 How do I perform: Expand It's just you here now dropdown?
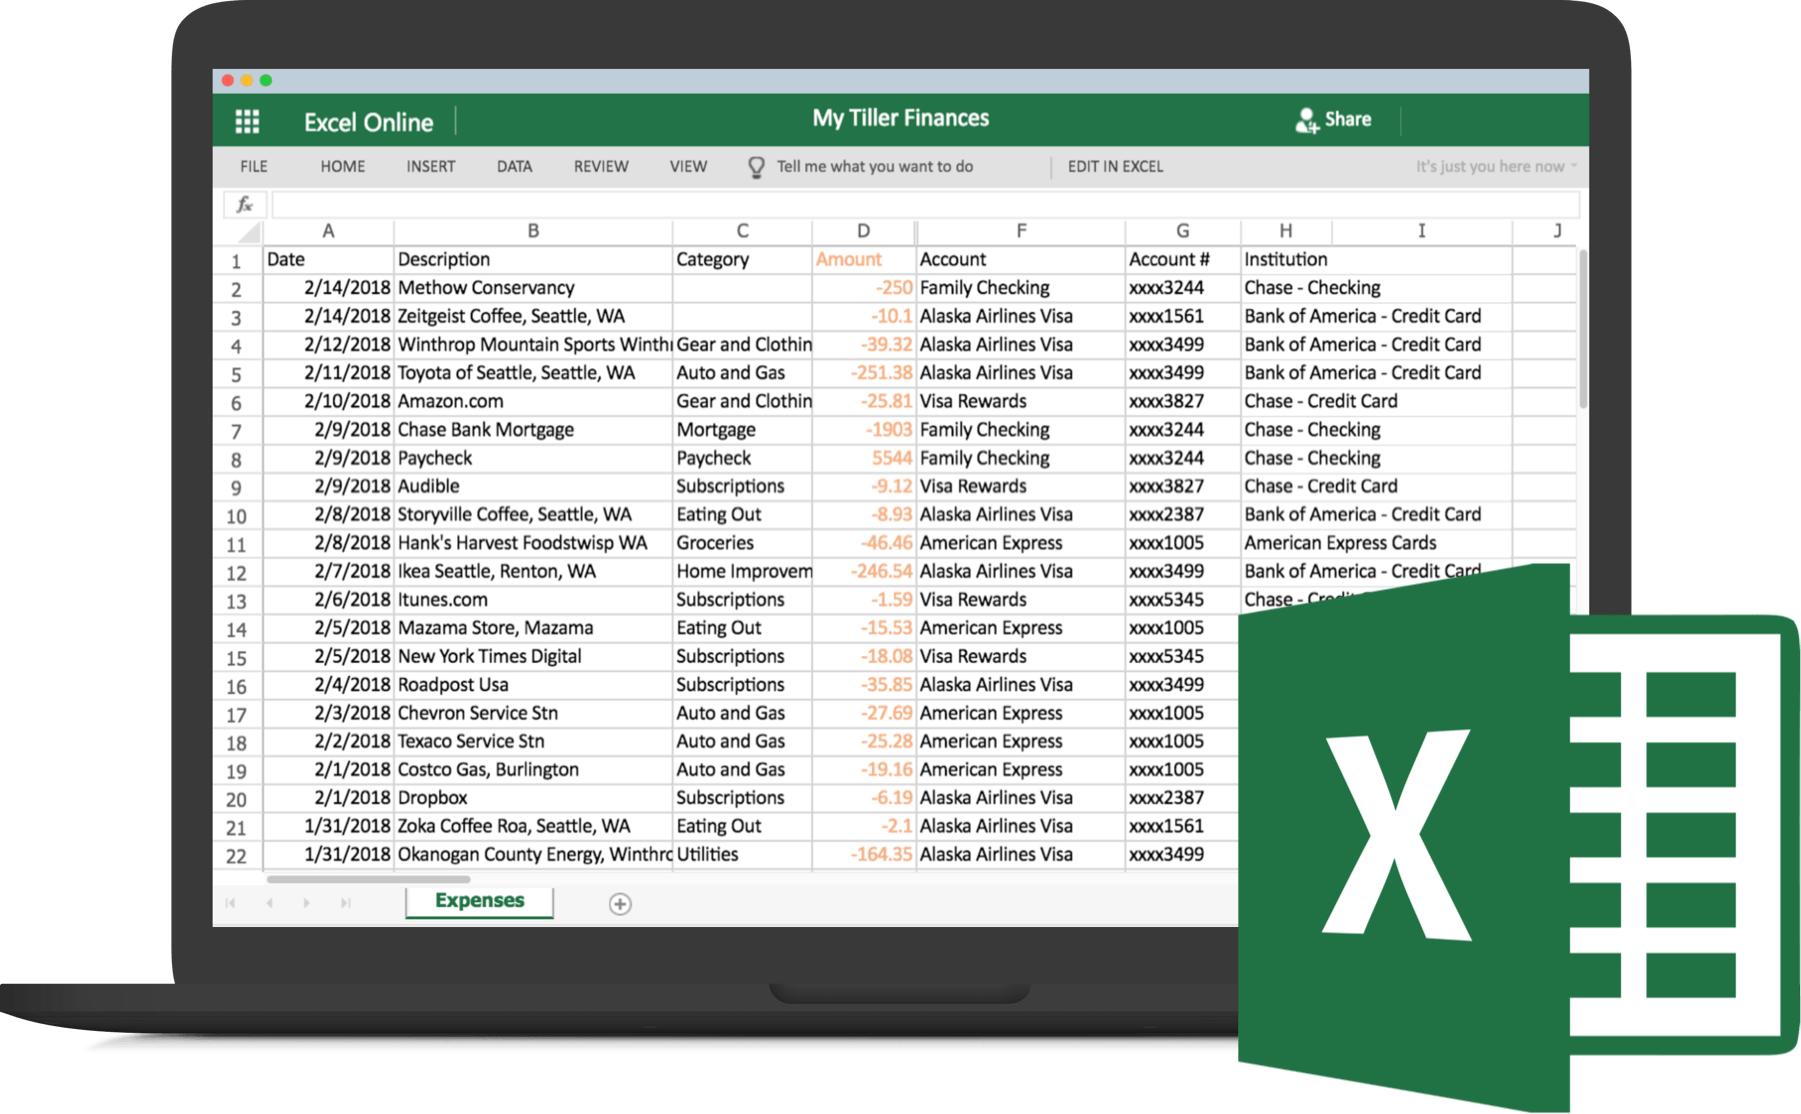pyautogui.click(x=1495, y=167)
